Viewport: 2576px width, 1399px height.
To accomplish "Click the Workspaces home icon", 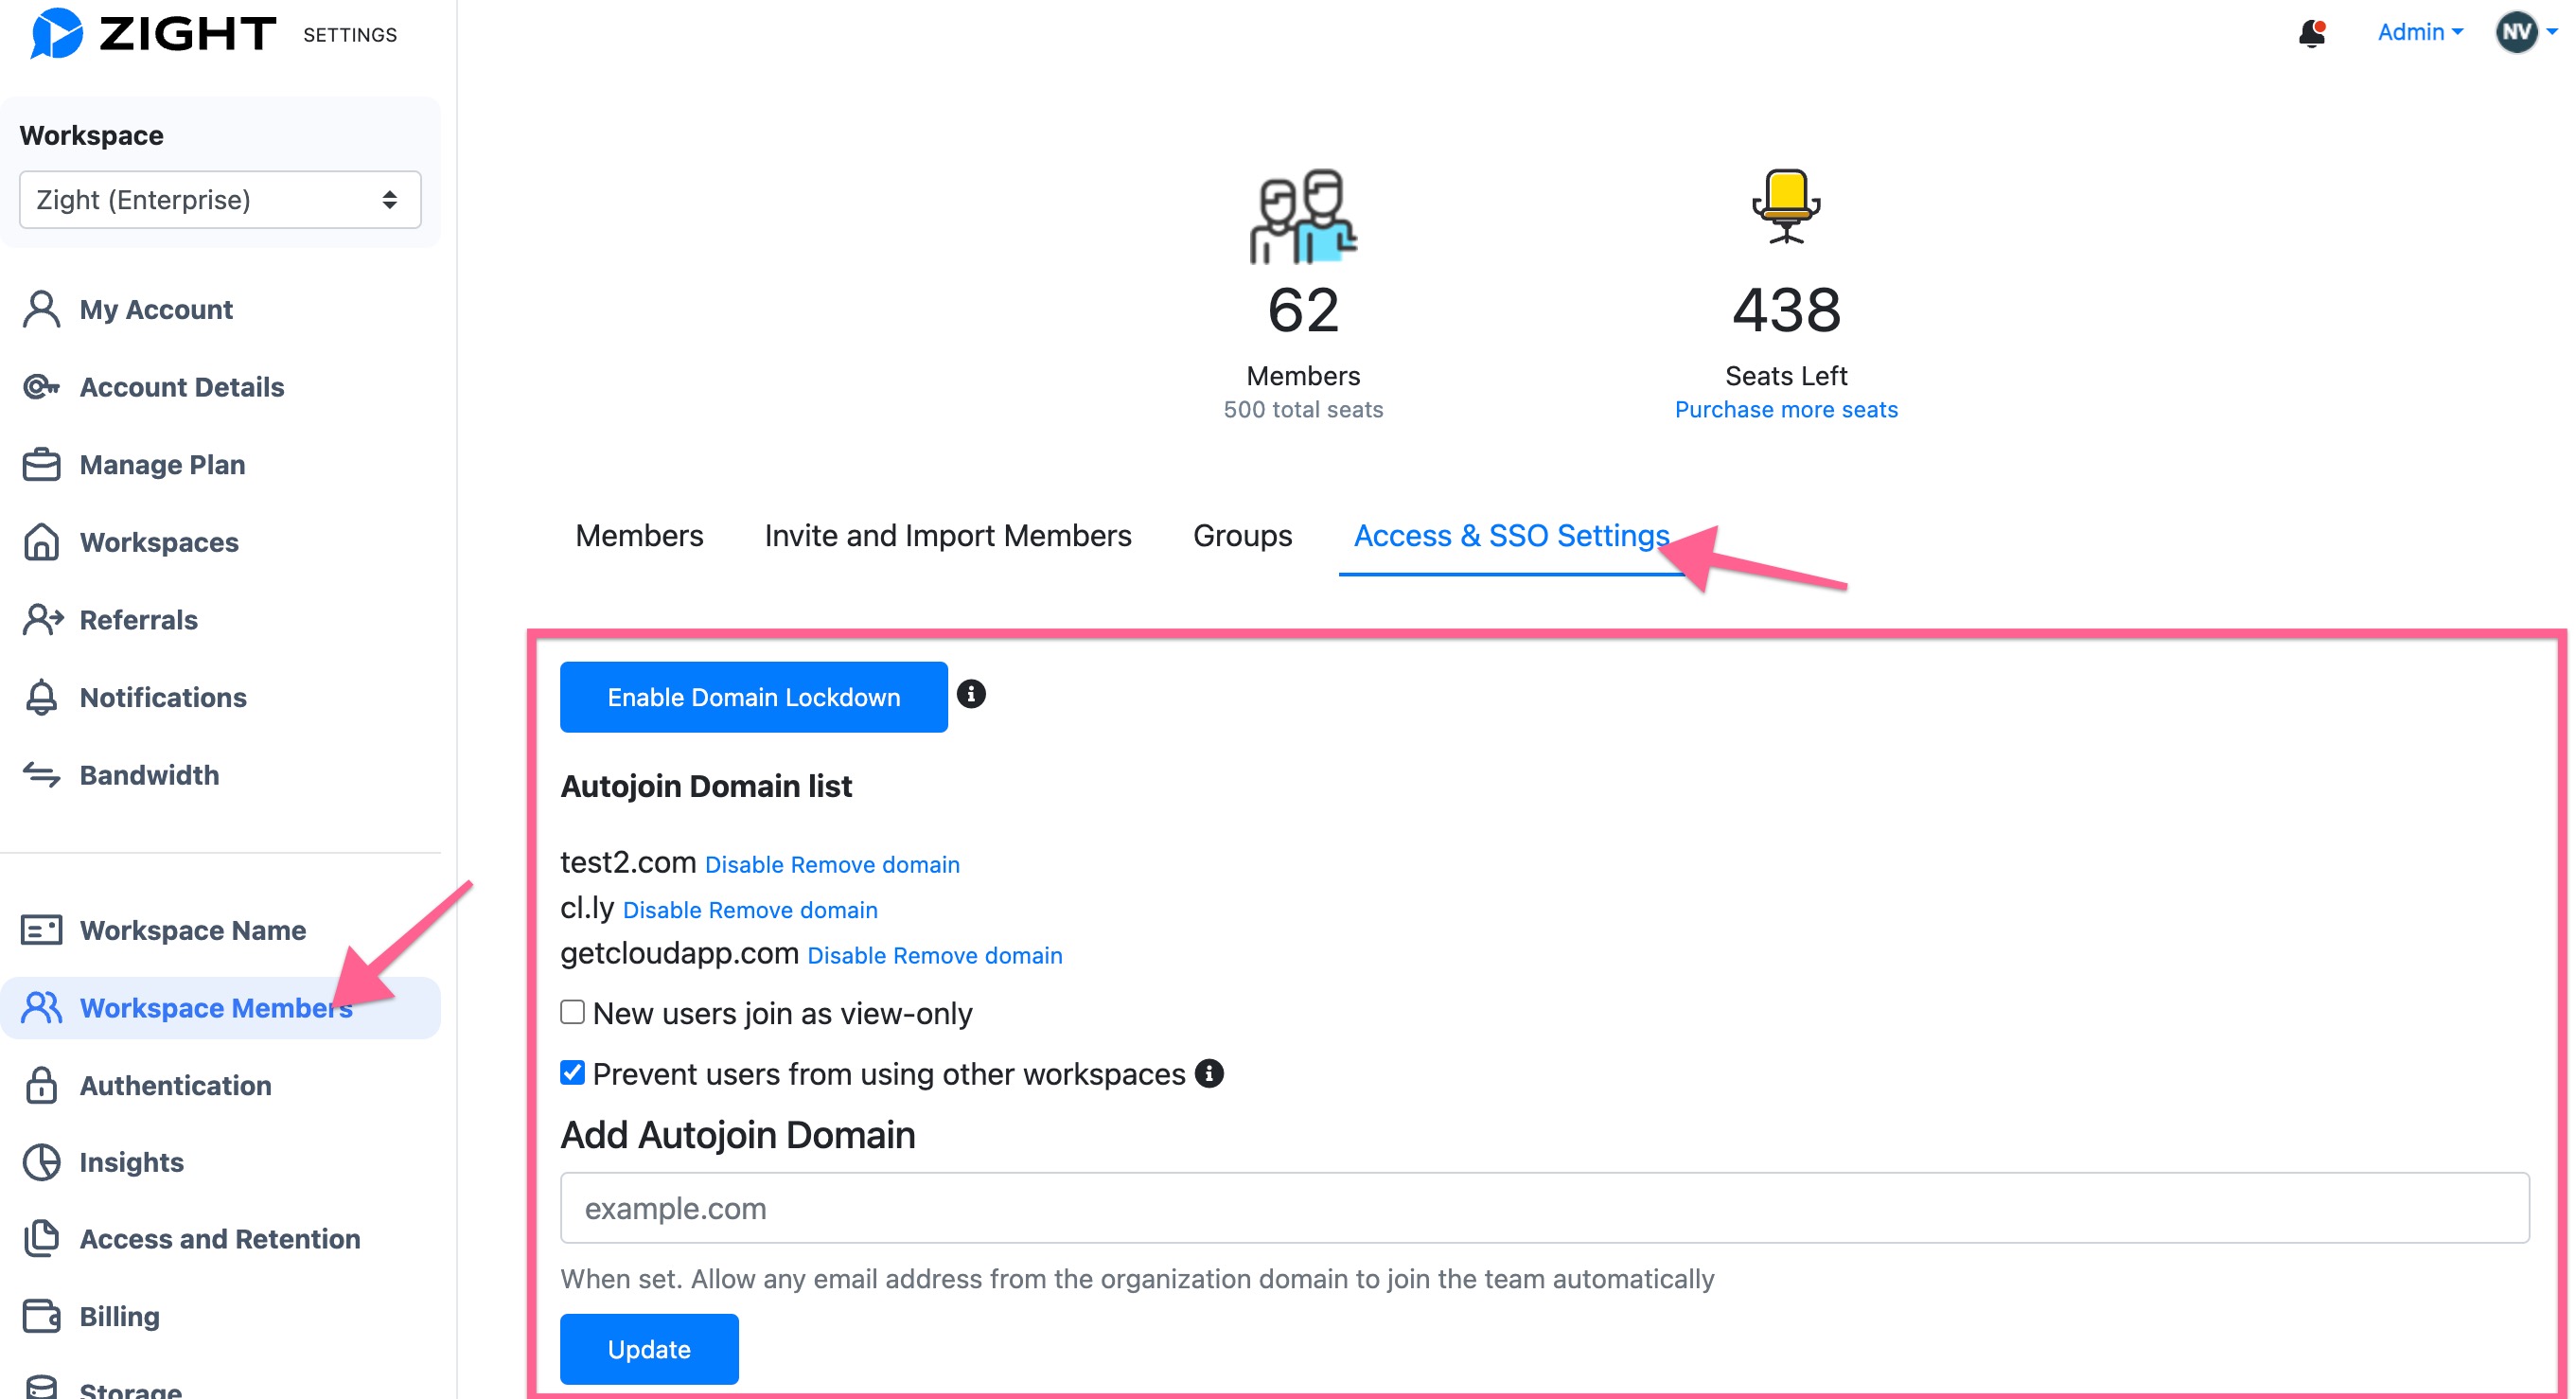I will click(x=41, y=542).
